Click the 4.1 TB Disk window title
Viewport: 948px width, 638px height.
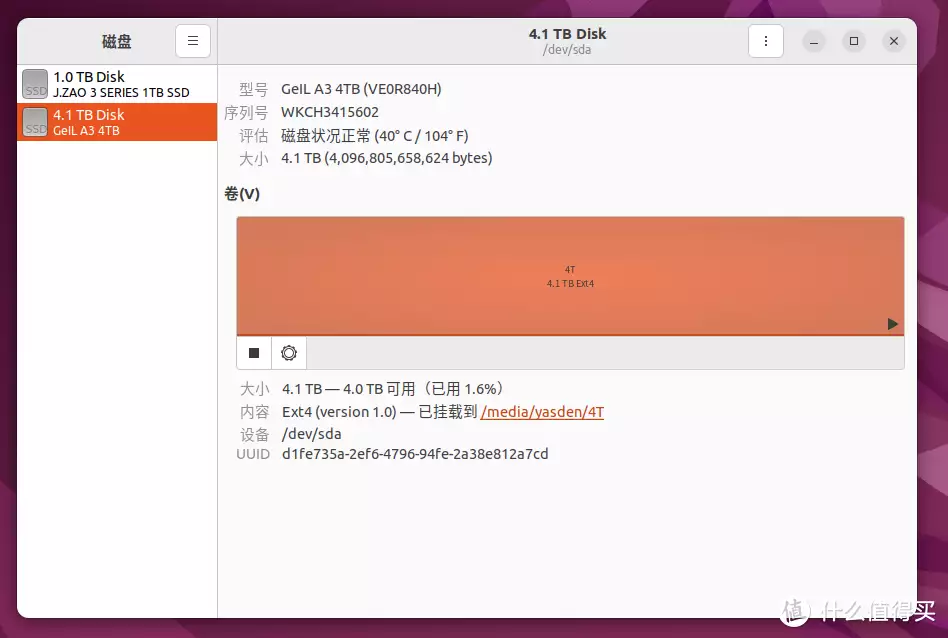tap(567, 34)
